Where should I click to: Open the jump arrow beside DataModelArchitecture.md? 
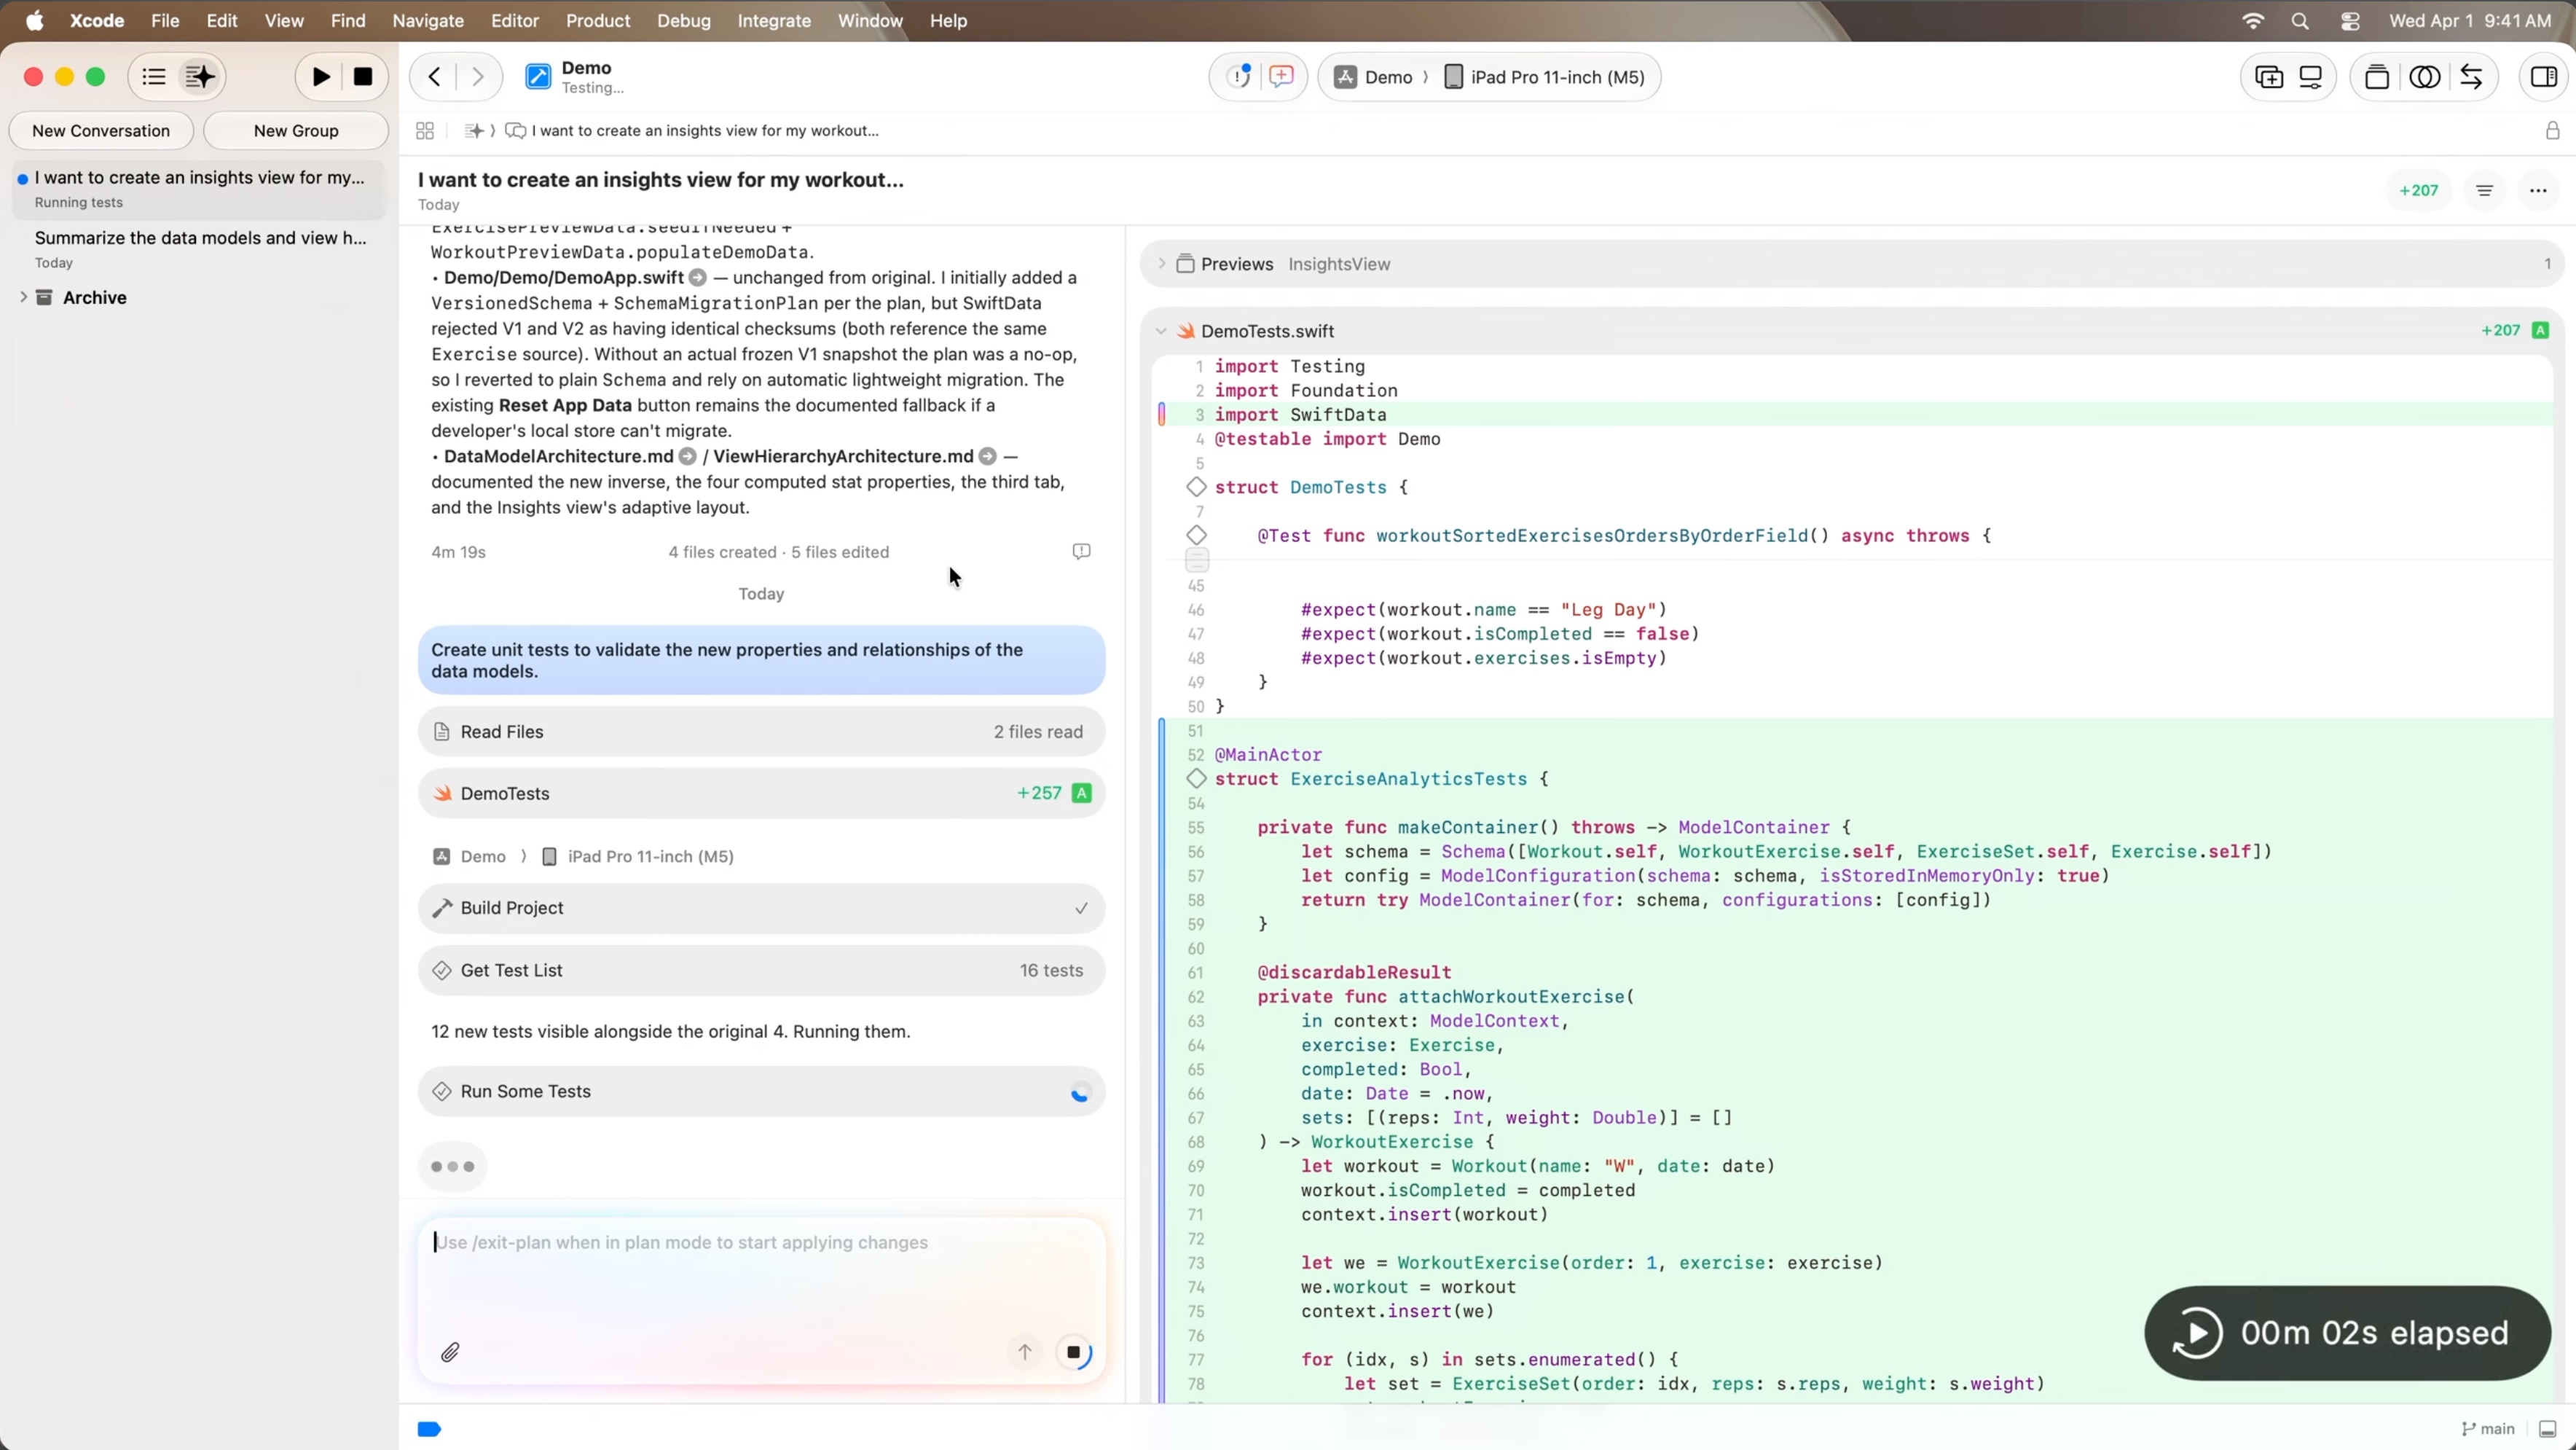point(687,457)
